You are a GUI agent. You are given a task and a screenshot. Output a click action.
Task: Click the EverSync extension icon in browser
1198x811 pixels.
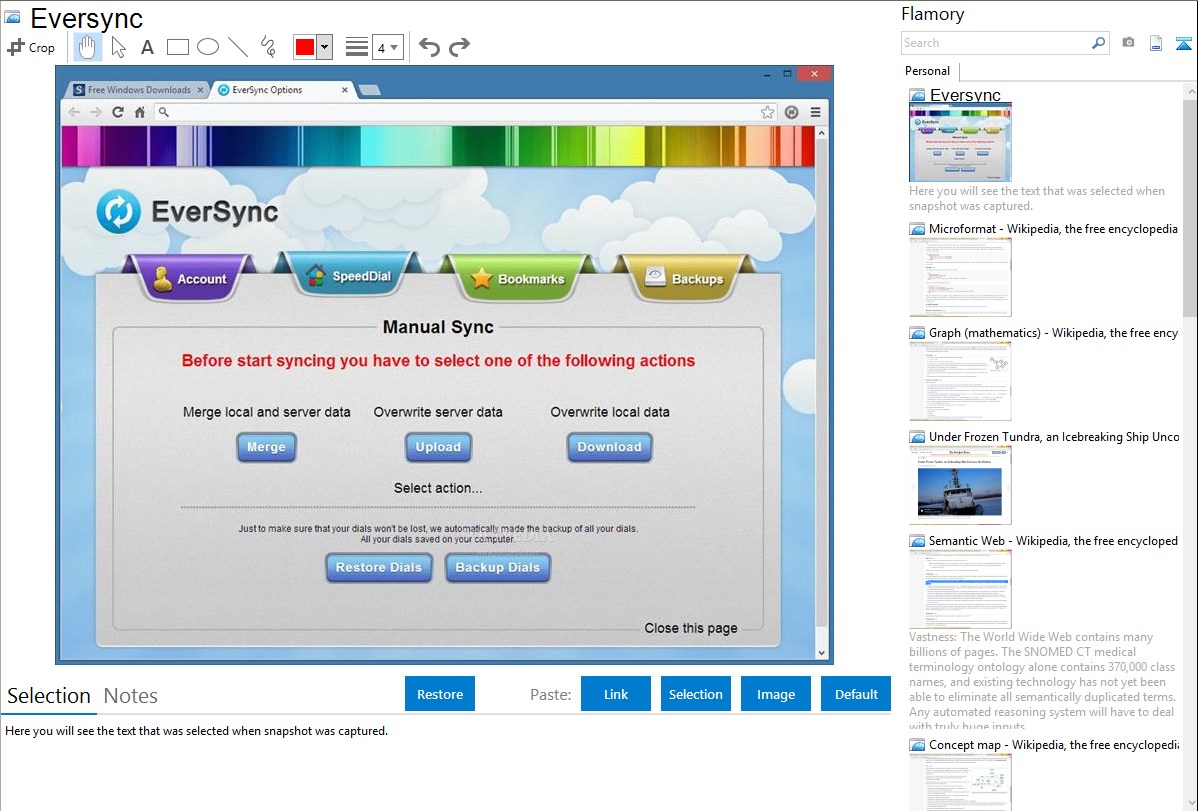click(x=792, y=112)
